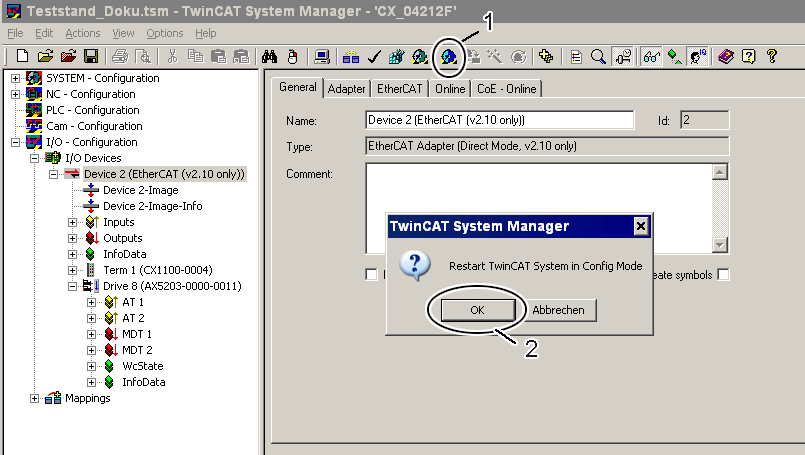Viewport: 805px width, 455px height.
Task: Click the Toggle Free Run icon
Action: coord(519,56)
